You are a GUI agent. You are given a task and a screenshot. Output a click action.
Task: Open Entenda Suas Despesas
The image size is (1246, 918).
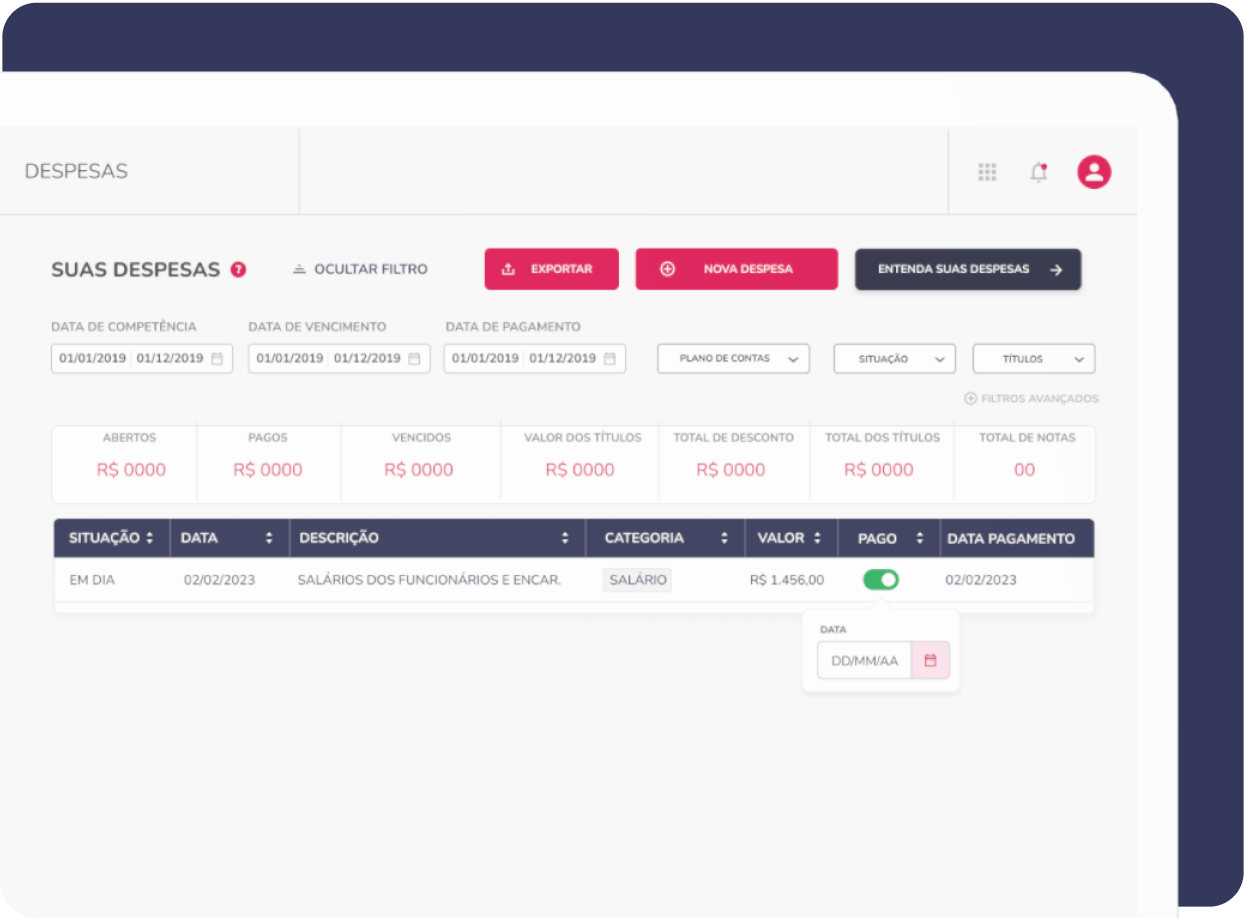coord(967,269)
